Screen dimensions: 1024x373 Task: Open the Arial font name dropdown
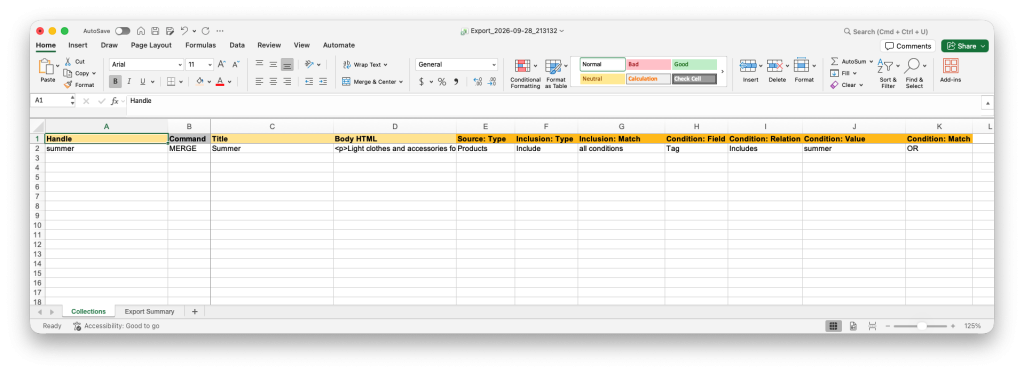180,65
